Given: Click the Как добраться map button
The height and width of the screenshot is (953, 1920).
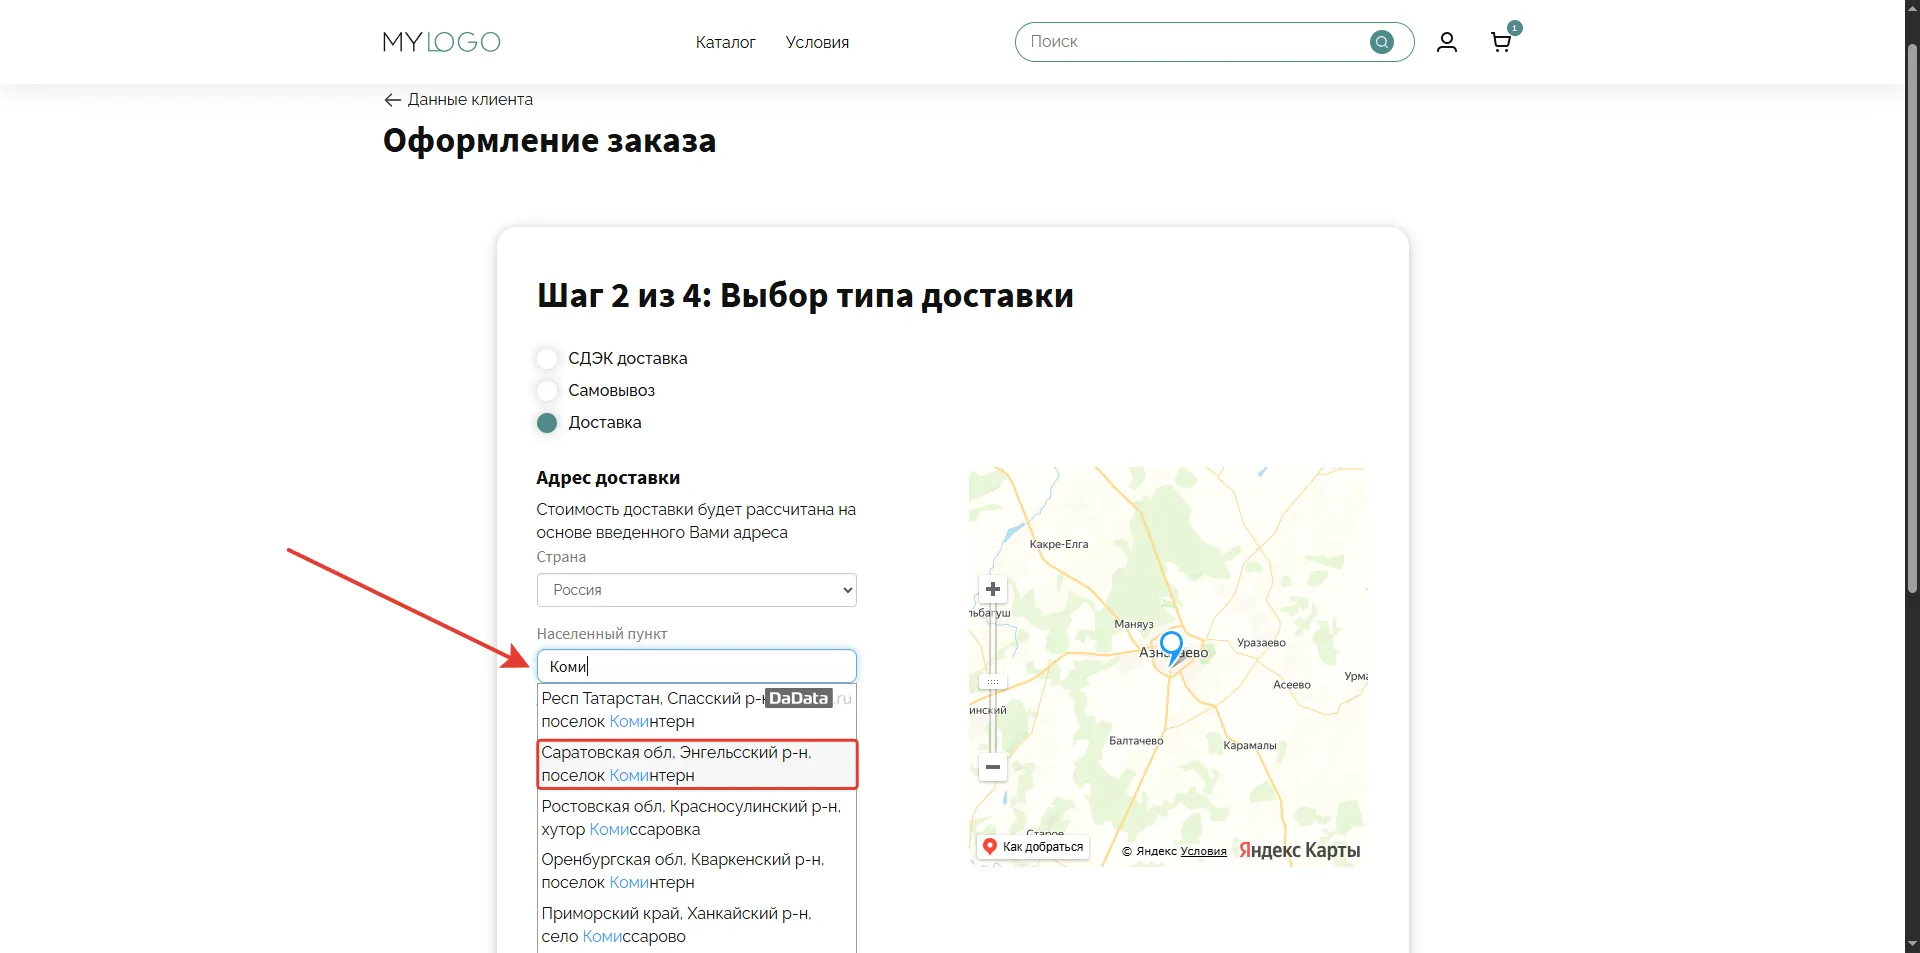Looking at the screenshot, I should (1033, 847).
